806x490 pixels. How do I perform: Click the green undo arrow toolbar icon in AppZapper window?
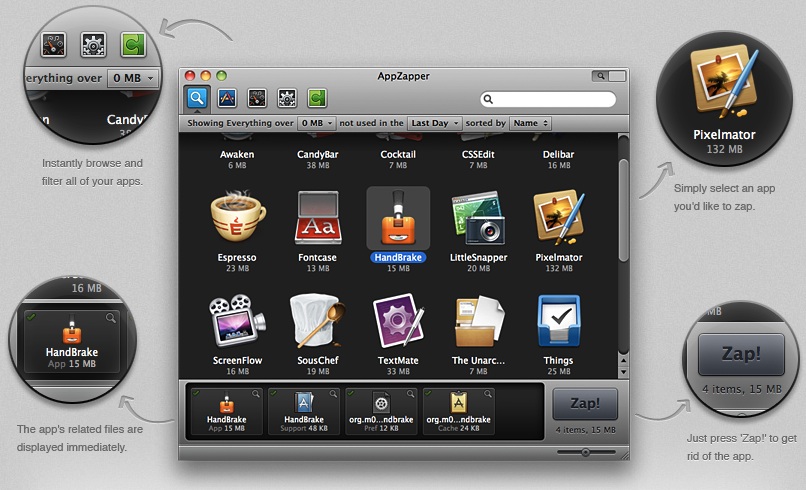(317, 98)
